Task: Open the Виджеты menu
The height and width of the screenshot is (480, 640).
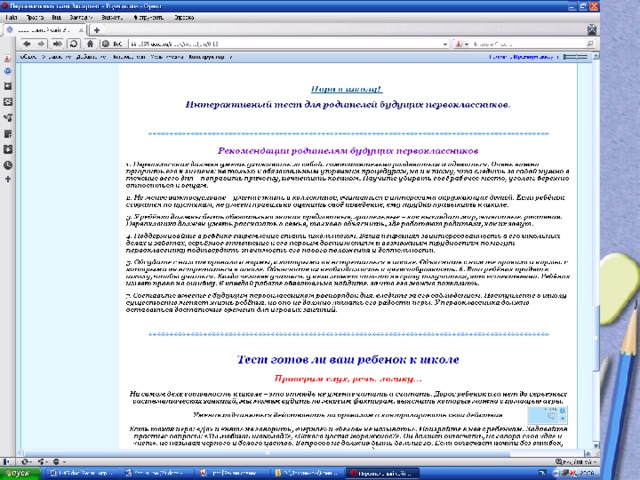Action: coord(112,18)
